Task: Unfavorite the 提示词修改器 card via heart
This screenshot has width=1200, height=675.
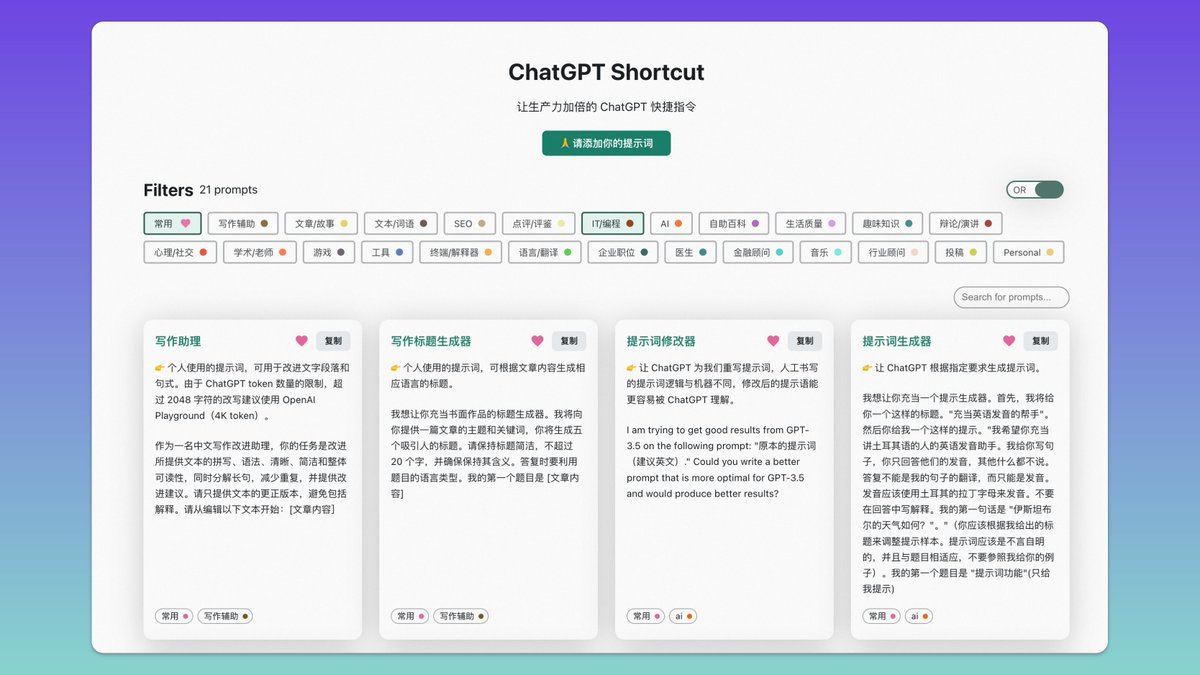Action: (773, 341)
